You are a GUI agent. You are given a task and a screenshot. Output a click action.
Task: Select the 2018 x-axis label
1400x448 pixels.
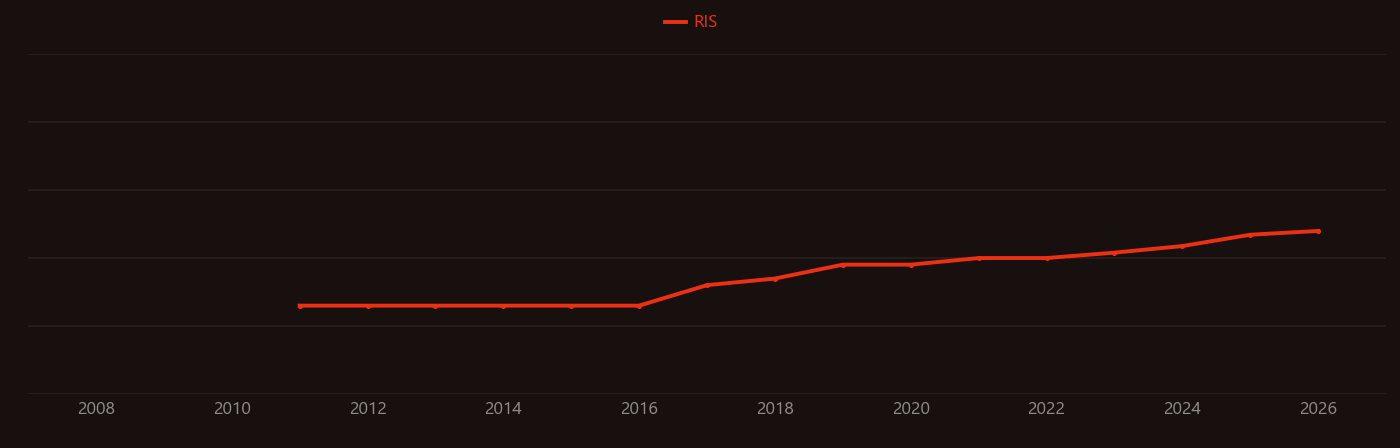pos(775,409)
